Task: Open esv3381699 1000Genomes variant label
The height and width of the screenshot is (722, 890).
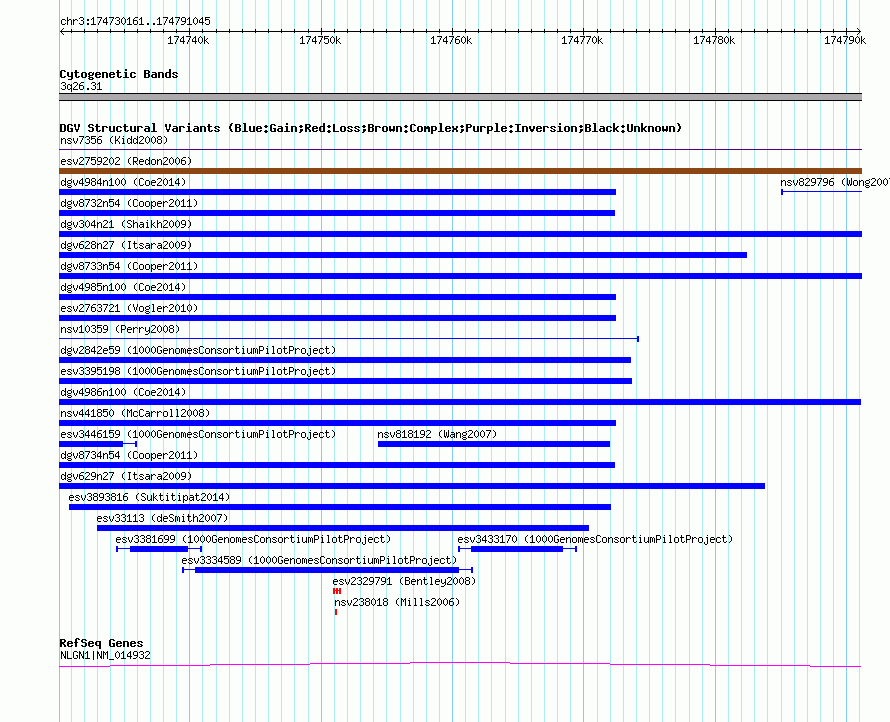Action: coord(253,539)
